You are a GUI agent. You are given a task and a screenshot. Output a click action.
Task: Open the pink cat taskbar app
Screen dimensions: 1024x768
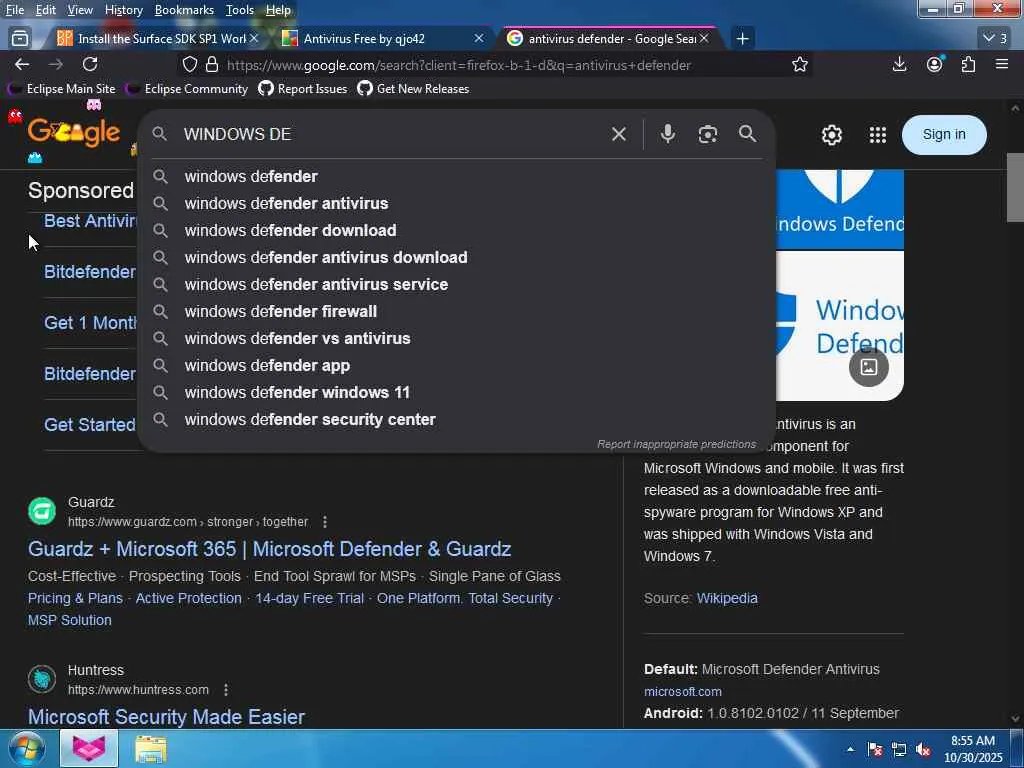(89, 748)
